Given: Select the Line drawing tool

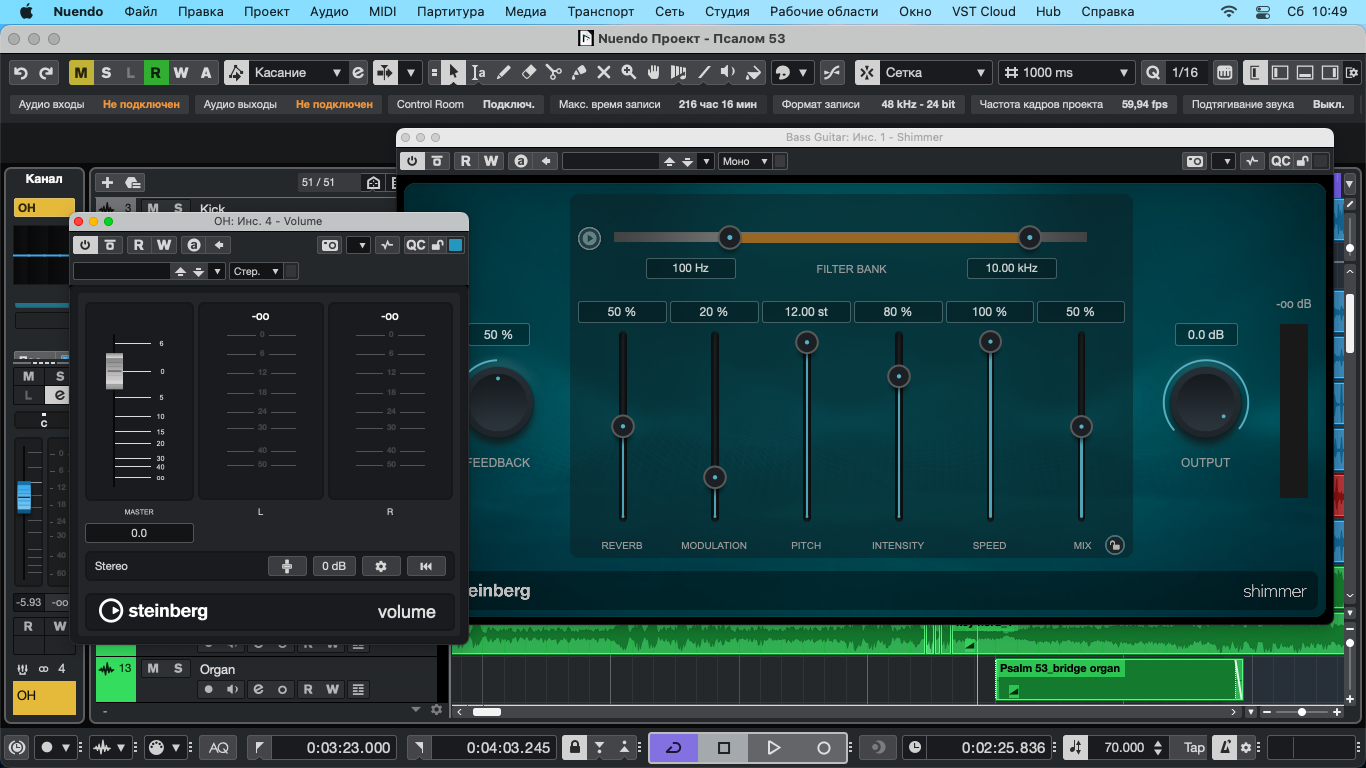Looking at the screenshot, I should point(704,72).
